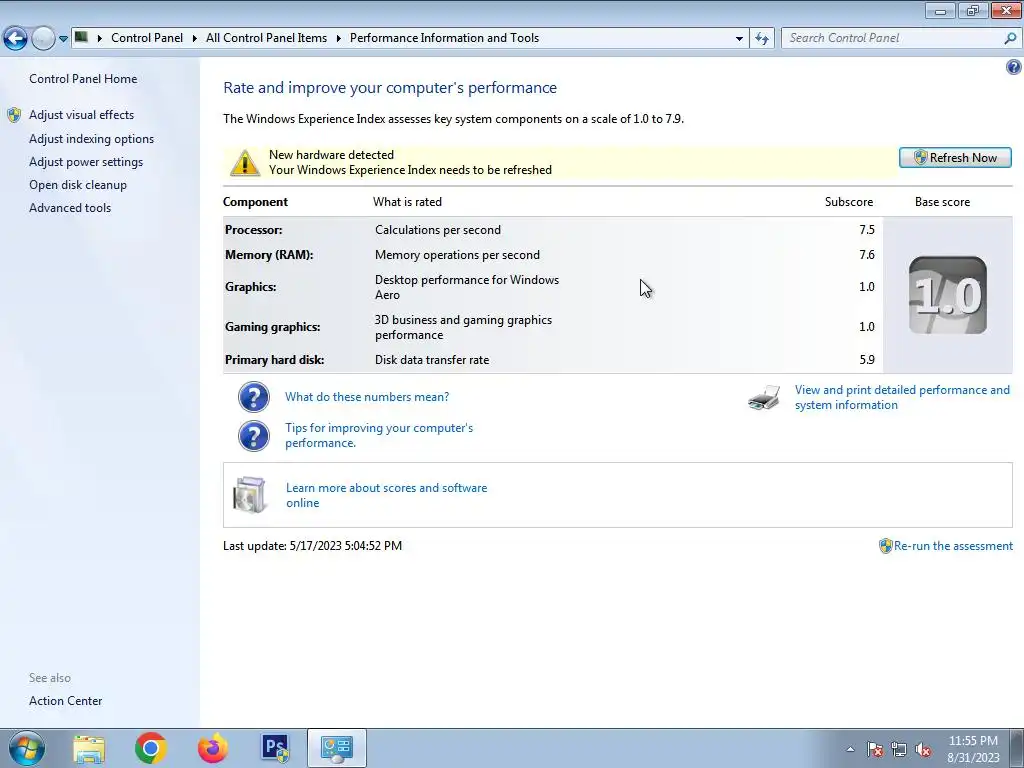Click shield icon beside Re-run the assessment
Image resolution: width=1024 pixels, height=768 pixels.
tap(886, 546)
